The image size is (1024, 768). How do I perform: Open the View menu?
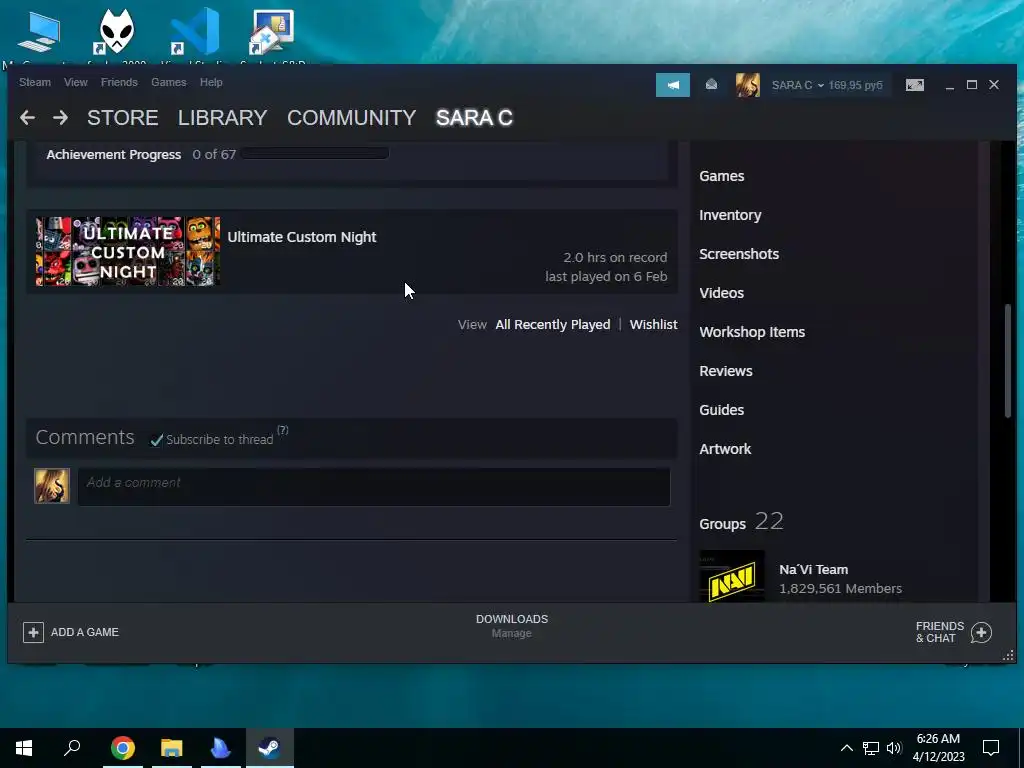point(76,82)
